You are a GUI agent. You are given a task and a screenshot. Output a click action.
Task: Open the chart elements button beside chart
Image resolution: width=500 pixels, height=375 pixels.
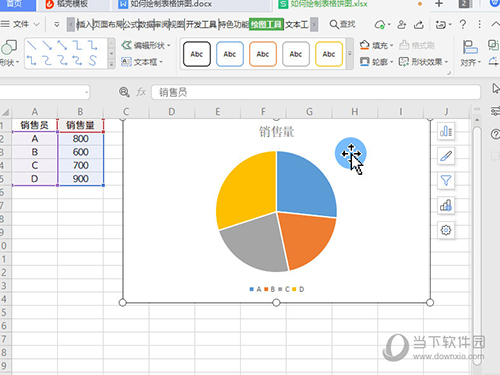tap(446, 131)
